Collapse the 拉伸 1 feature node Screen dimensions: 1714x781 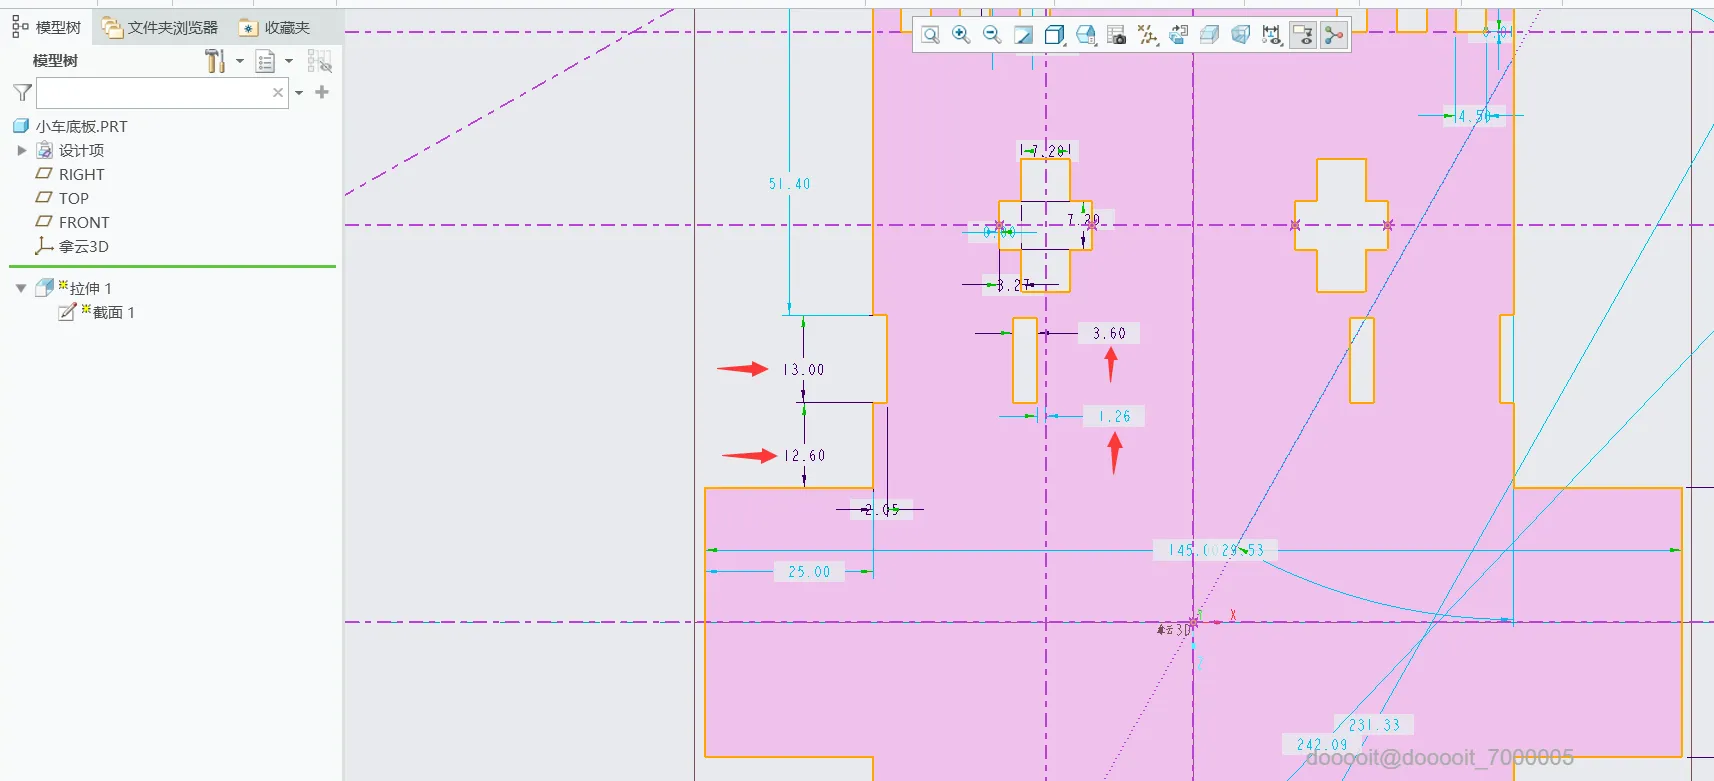[x=21, y=288]
